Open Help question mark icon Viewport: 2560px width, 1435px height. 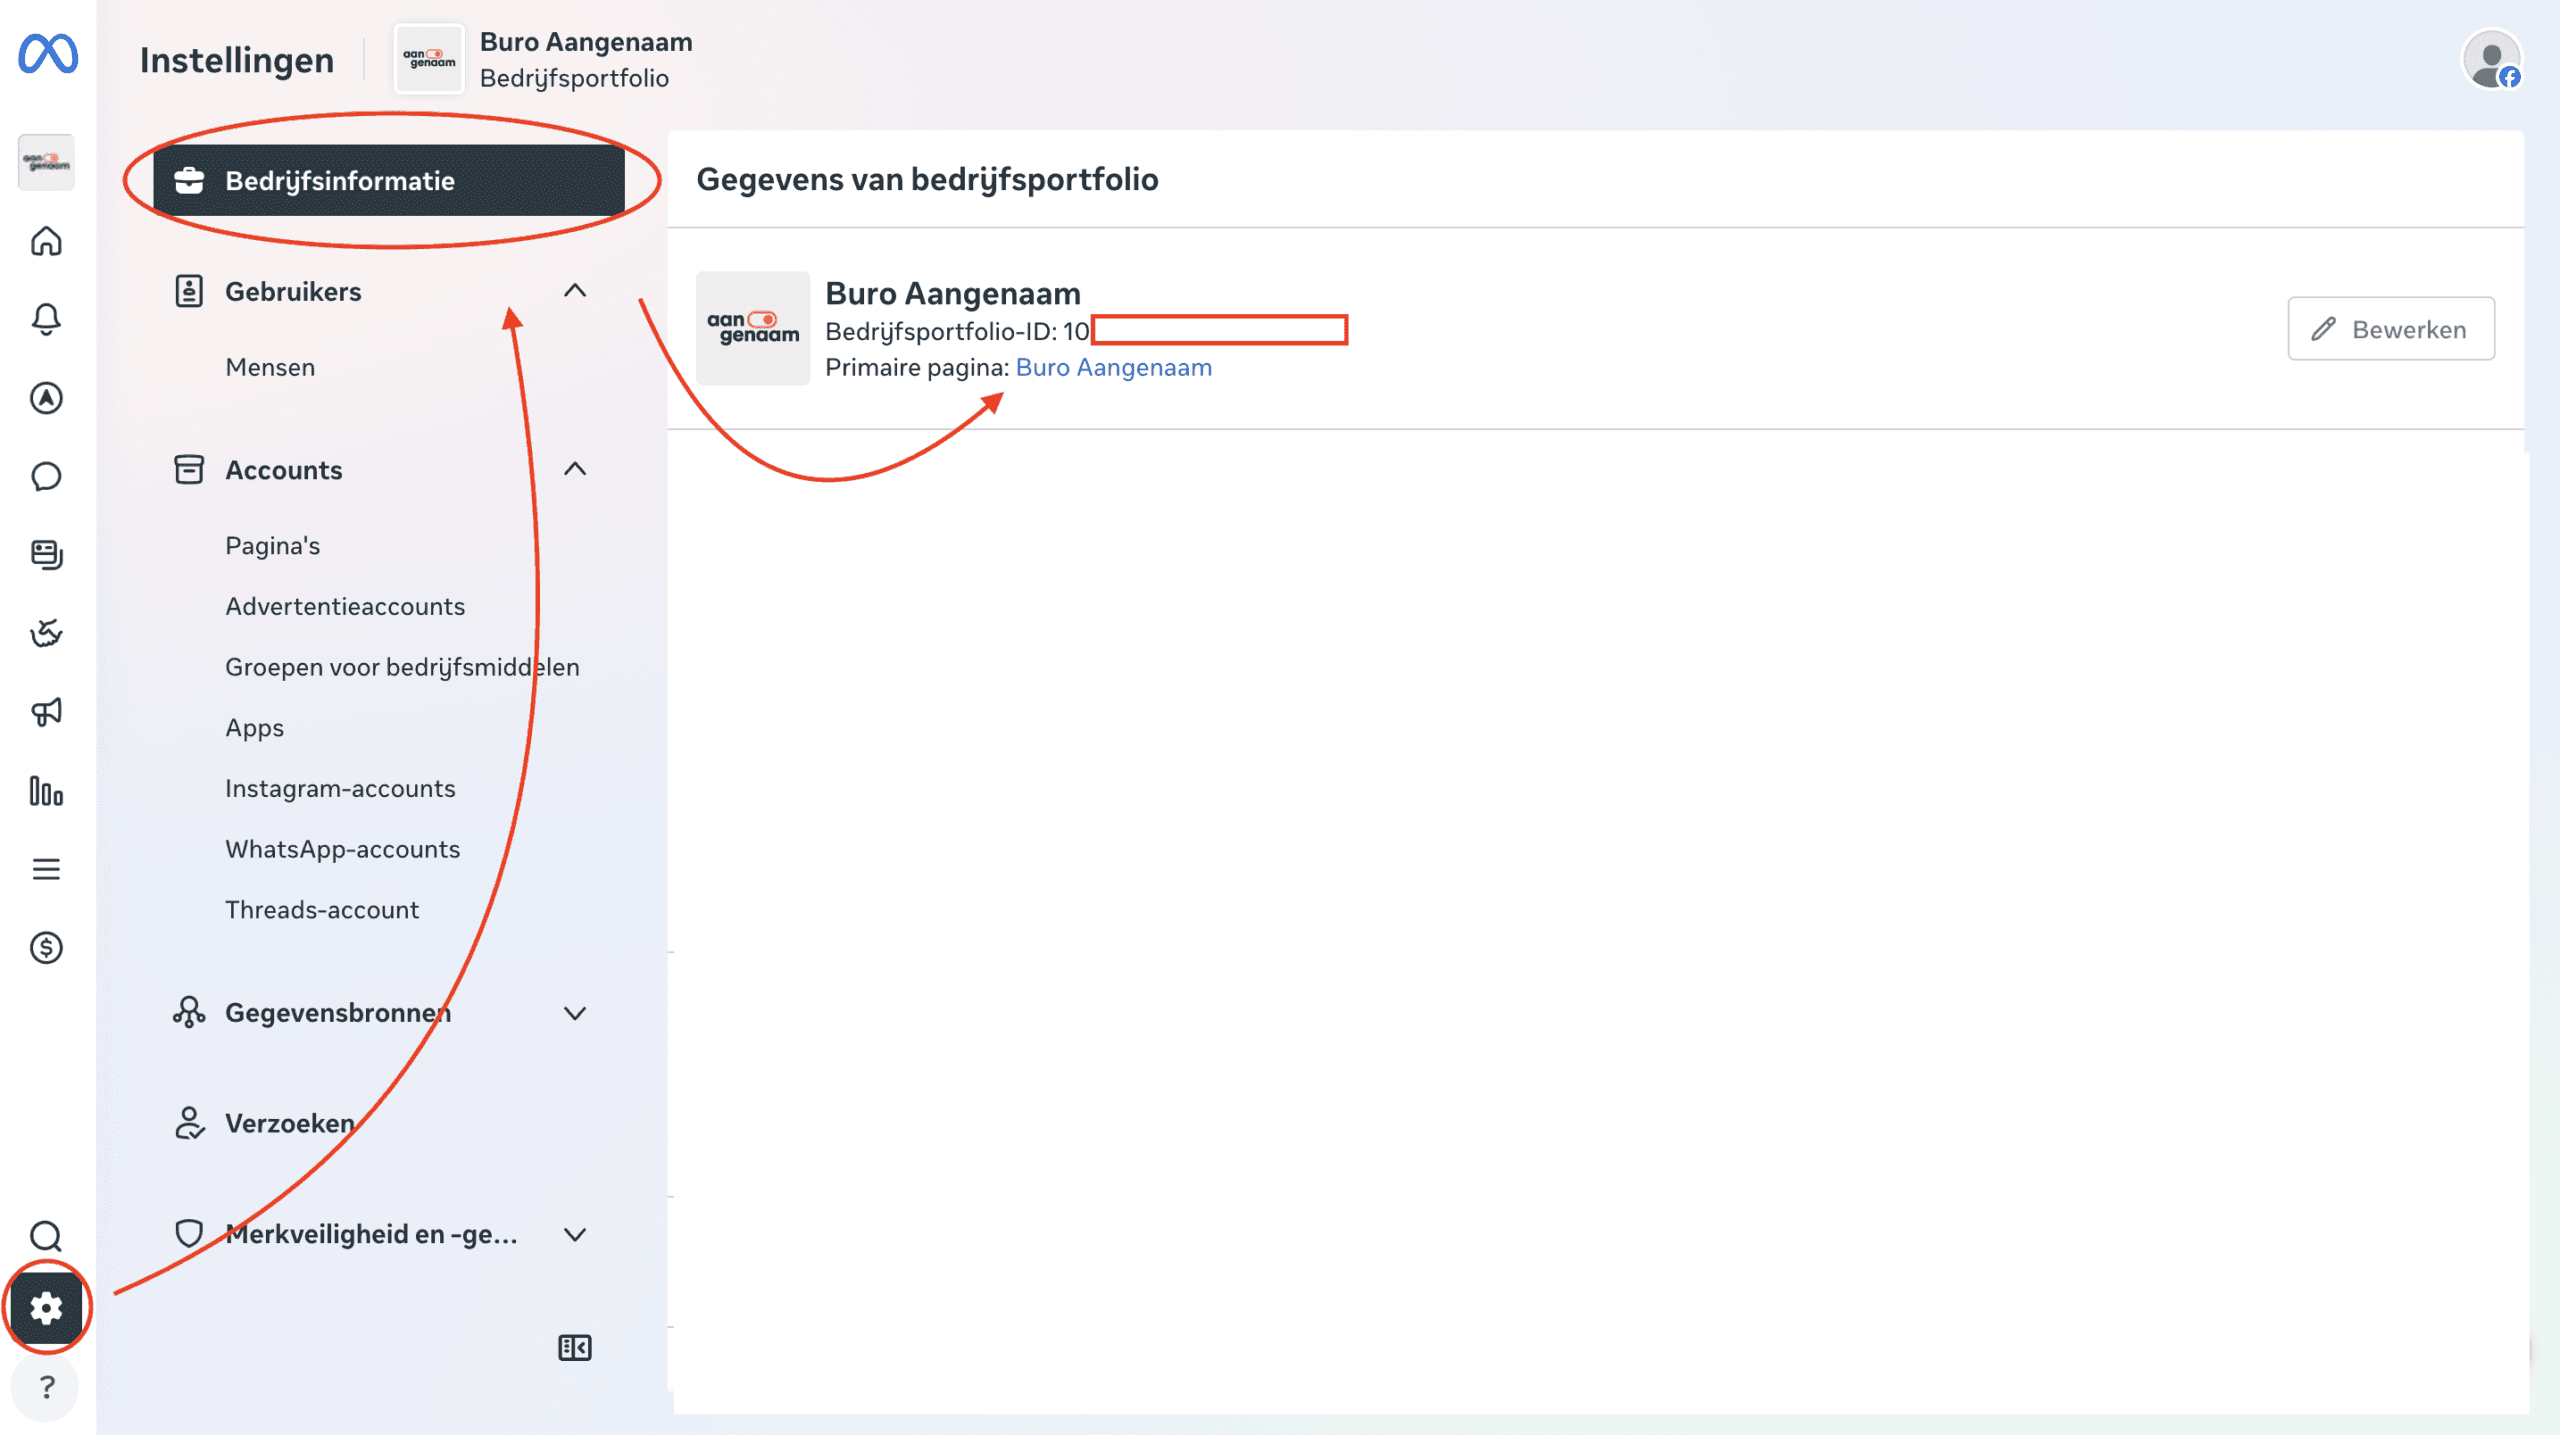[46, 1387]
